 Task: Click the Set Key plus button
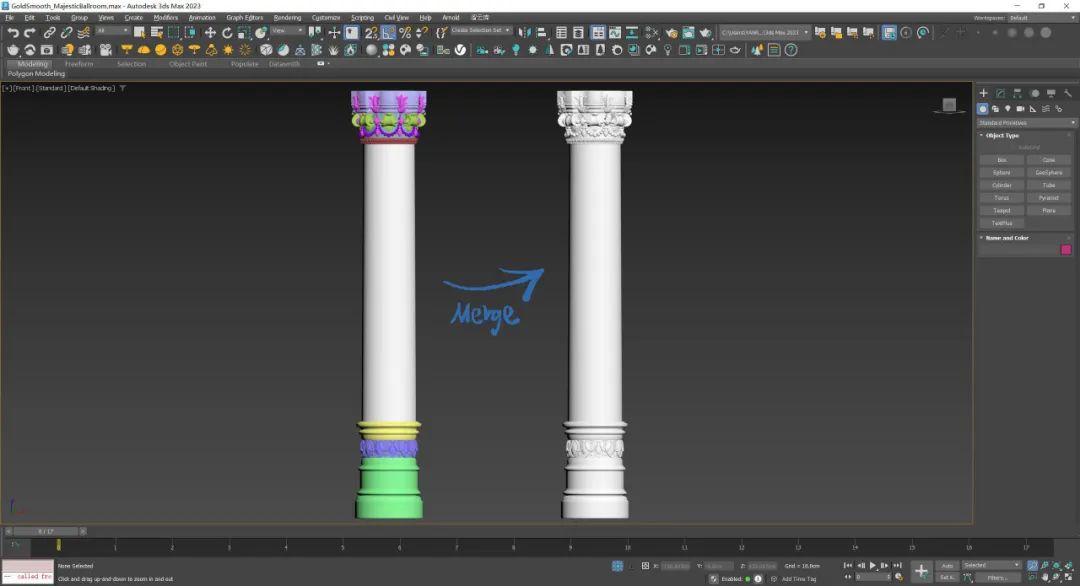[921, 571]
